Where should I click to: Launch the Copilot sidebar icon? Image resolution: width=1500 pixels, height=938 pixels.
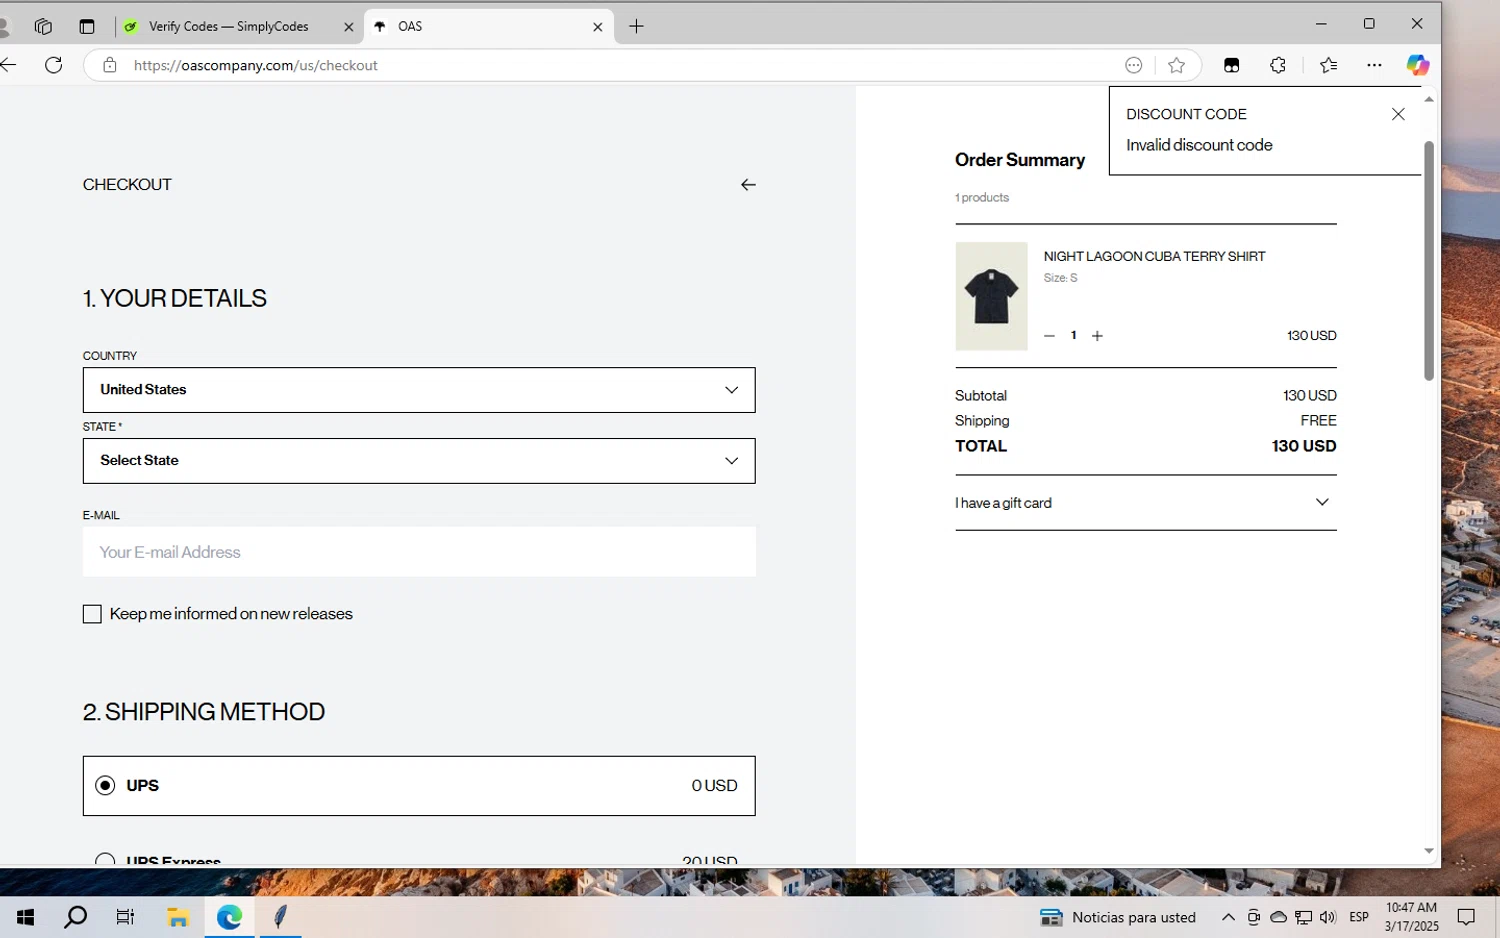(1417, 65)
